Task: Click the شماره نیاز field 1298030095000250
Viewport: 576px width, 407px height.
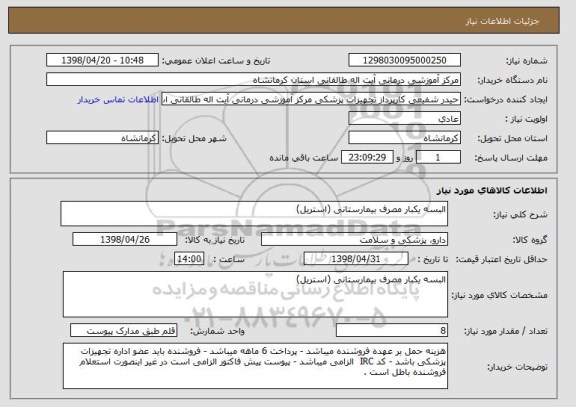Action: (404, 60)
